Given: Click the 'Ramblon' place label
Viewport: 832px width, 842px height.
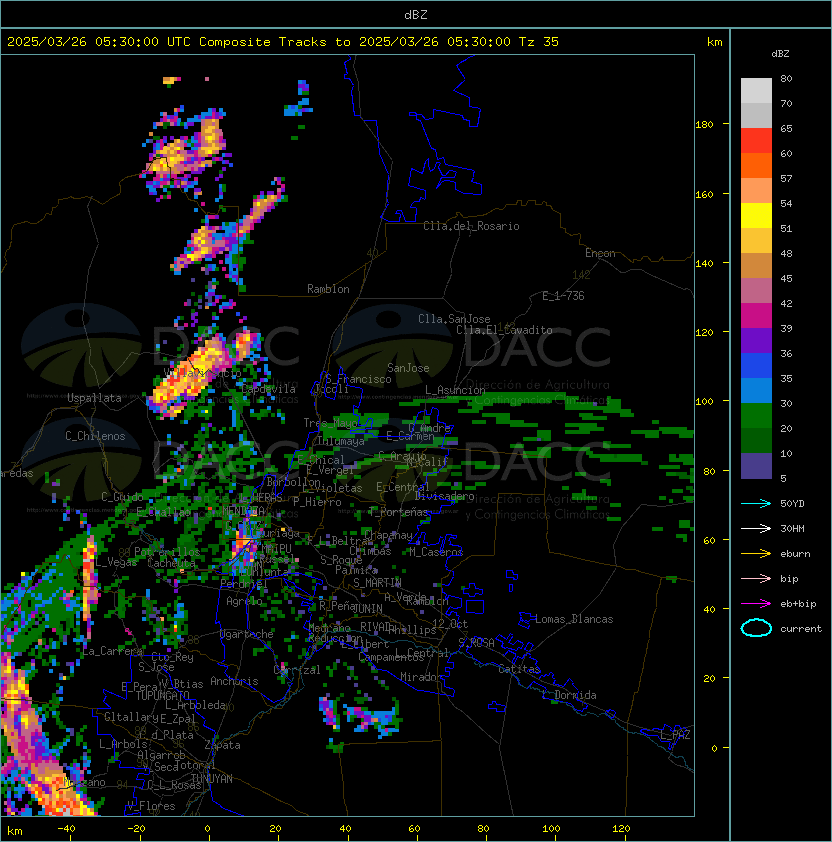Looking at the screenshot, I should click(x=328, y=289).
